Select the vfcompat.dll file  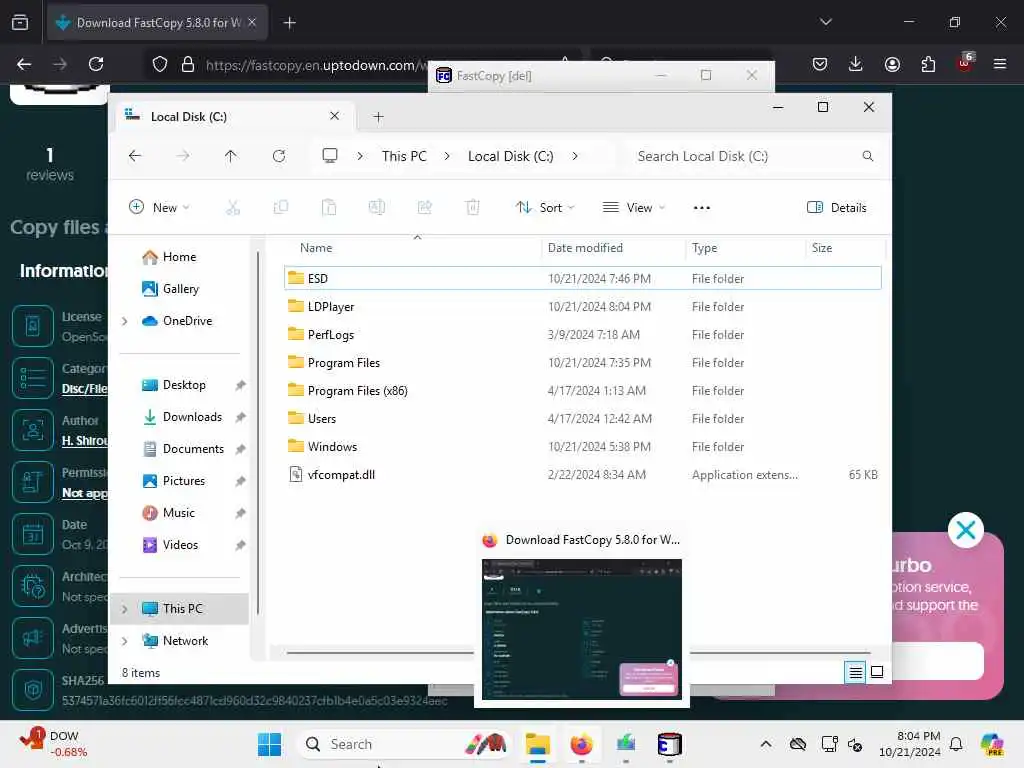(583, 475)
